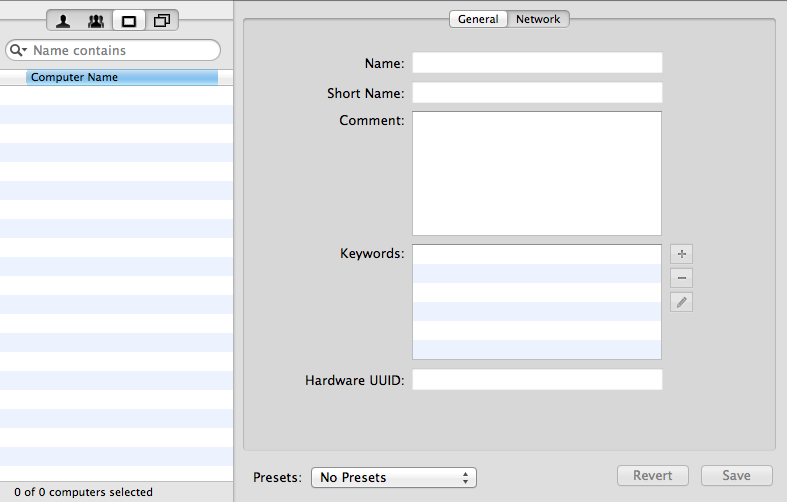Screen dimensions: 787x502
Task: Sort by the Computer Name column header
Action: (122, 77)
